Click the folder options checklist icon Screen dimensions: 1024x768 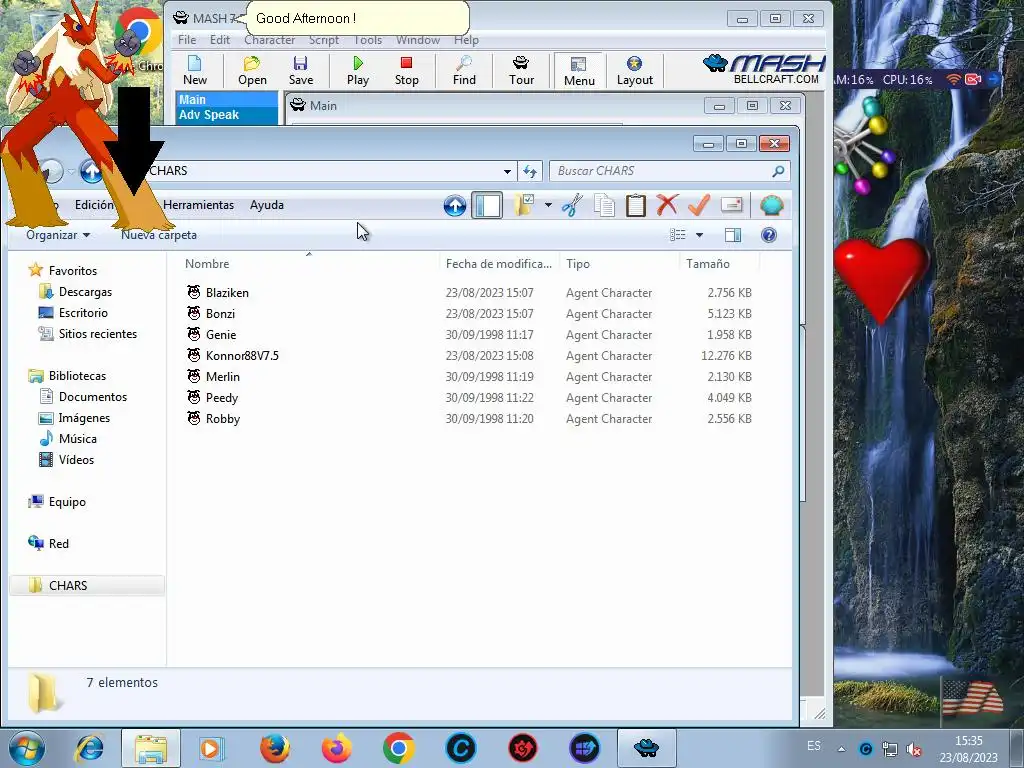click(524, 205)
